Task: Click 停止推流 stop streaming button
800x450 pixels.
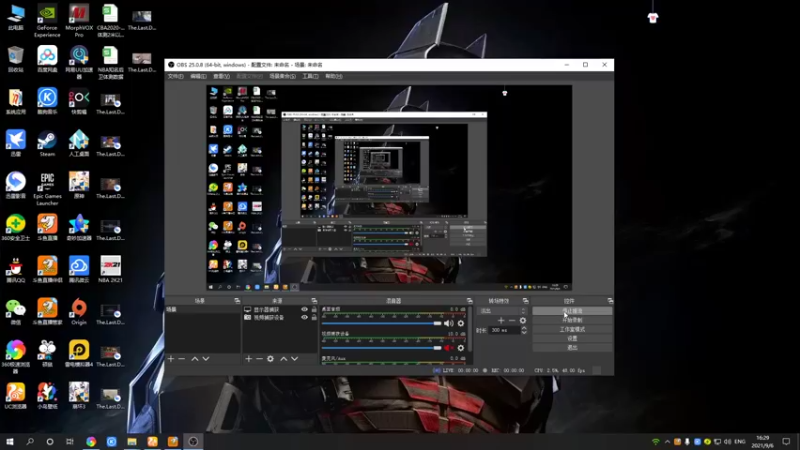Action: [572, 311]
